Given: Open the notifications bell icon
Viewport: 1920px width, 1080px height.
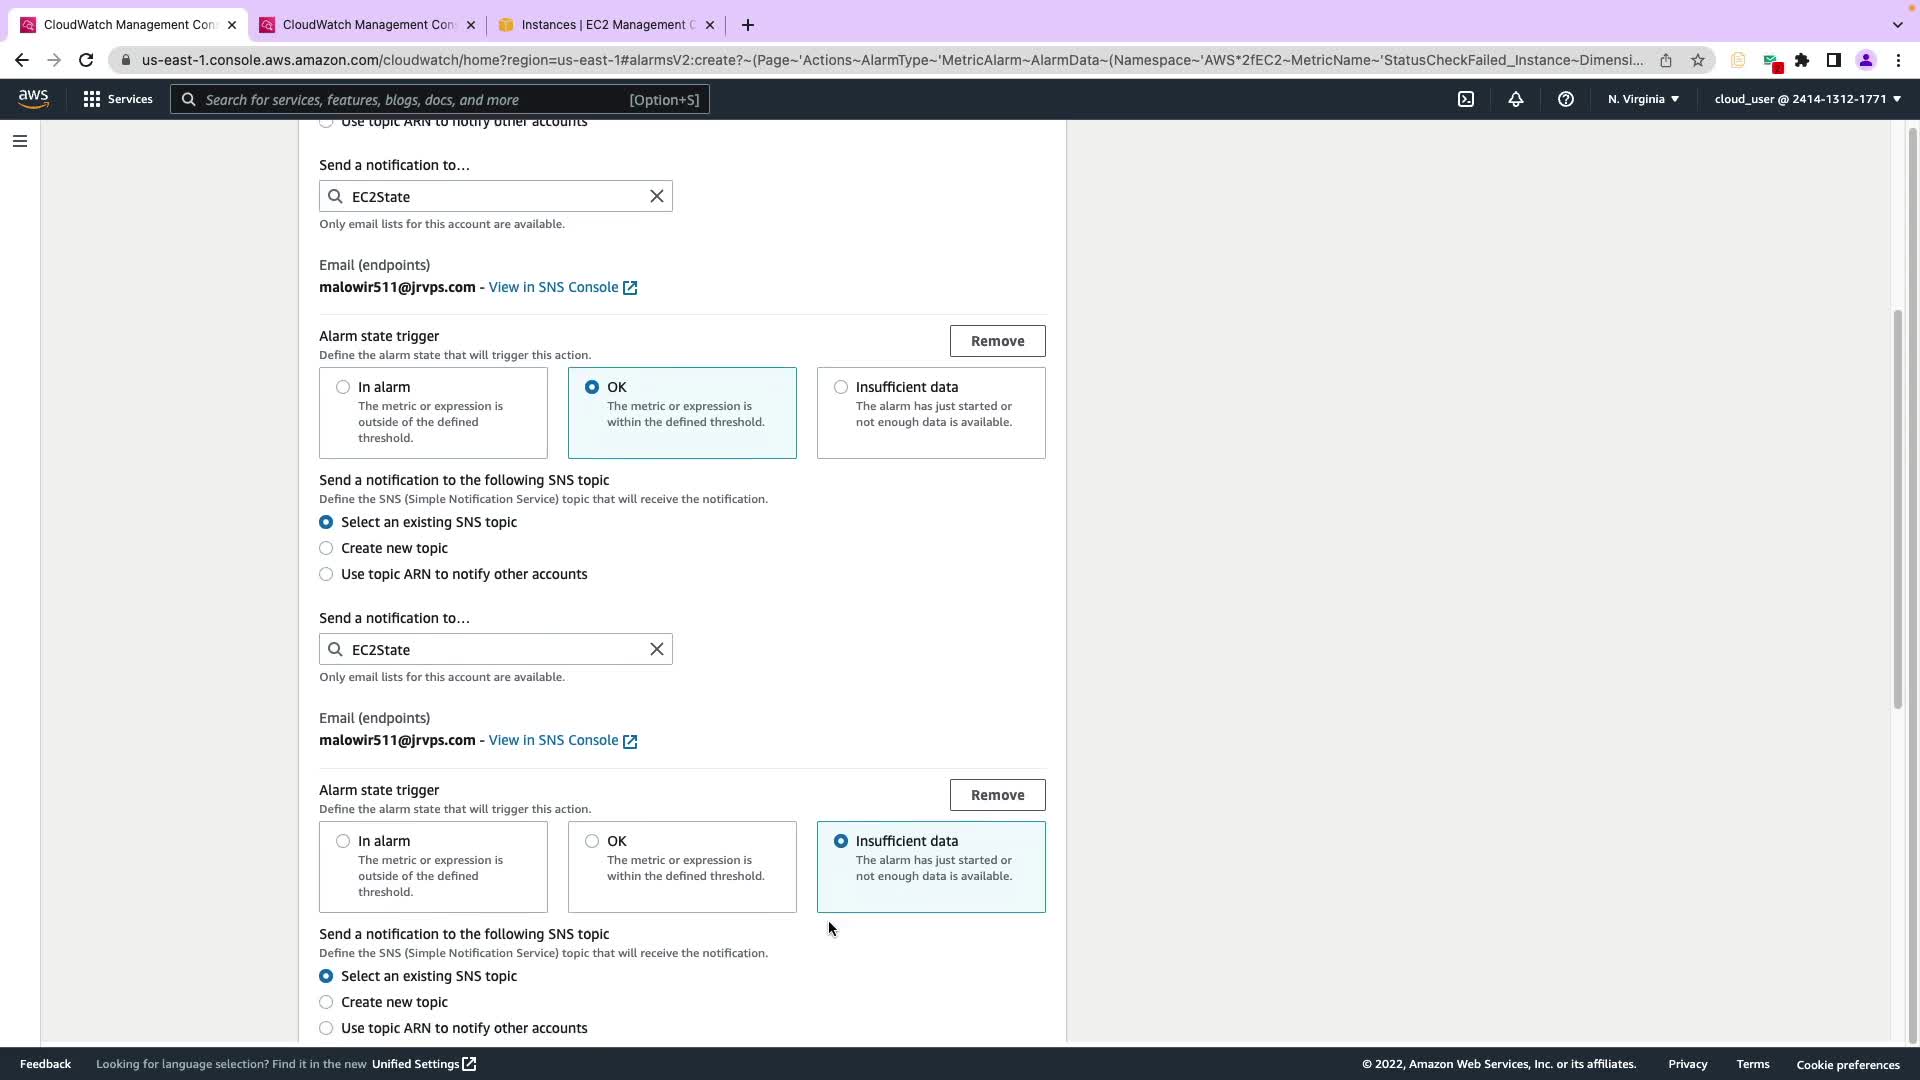Looking at the screenshot, I should click(x=1515, y=99).
